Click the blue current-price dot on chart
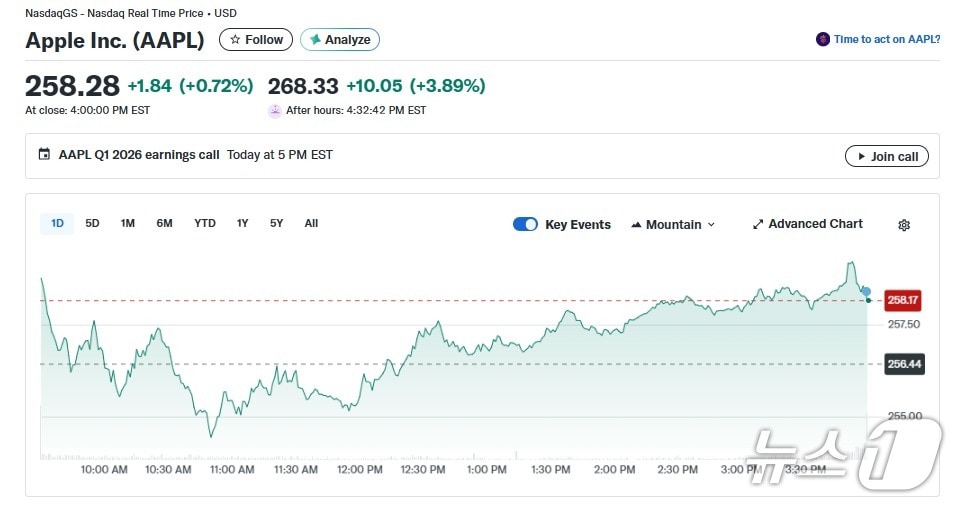This screenshot has height=505, width=957. (x=866, y=291)
